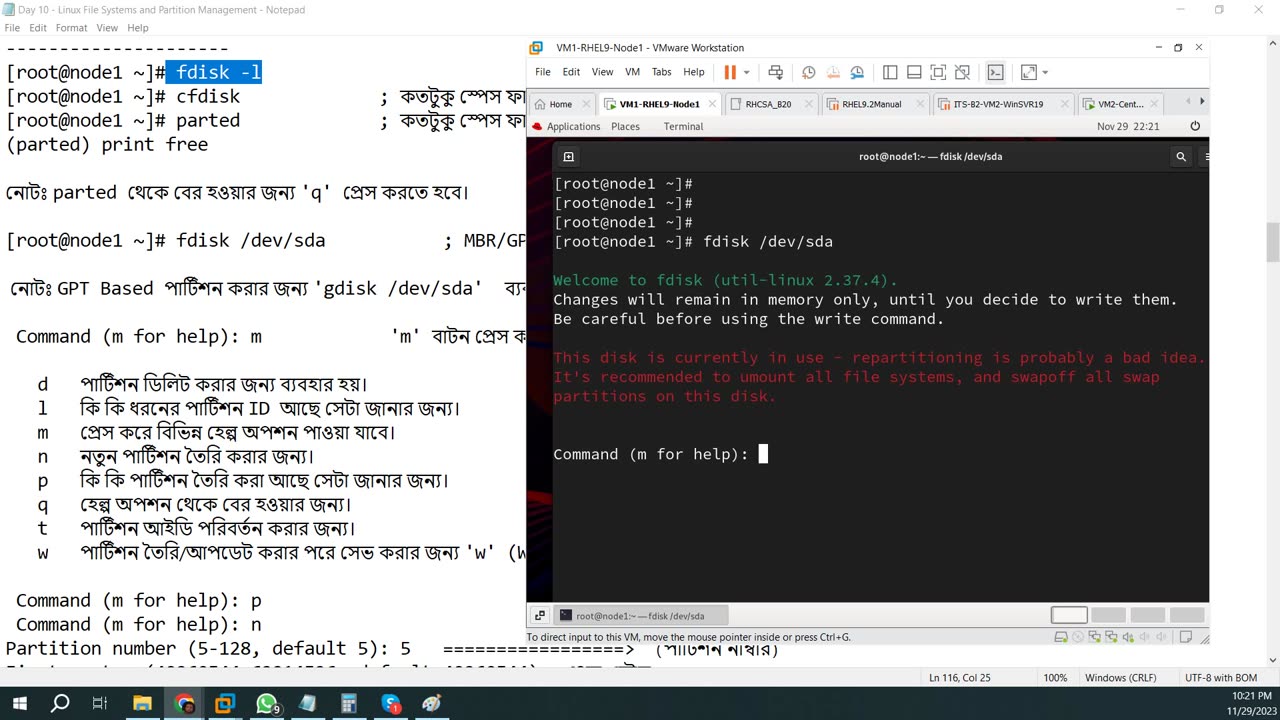The width and height of the screenshot is (1280, 720).
Task: Open the Skype taskbar icon
Action: tap(391, 704)
